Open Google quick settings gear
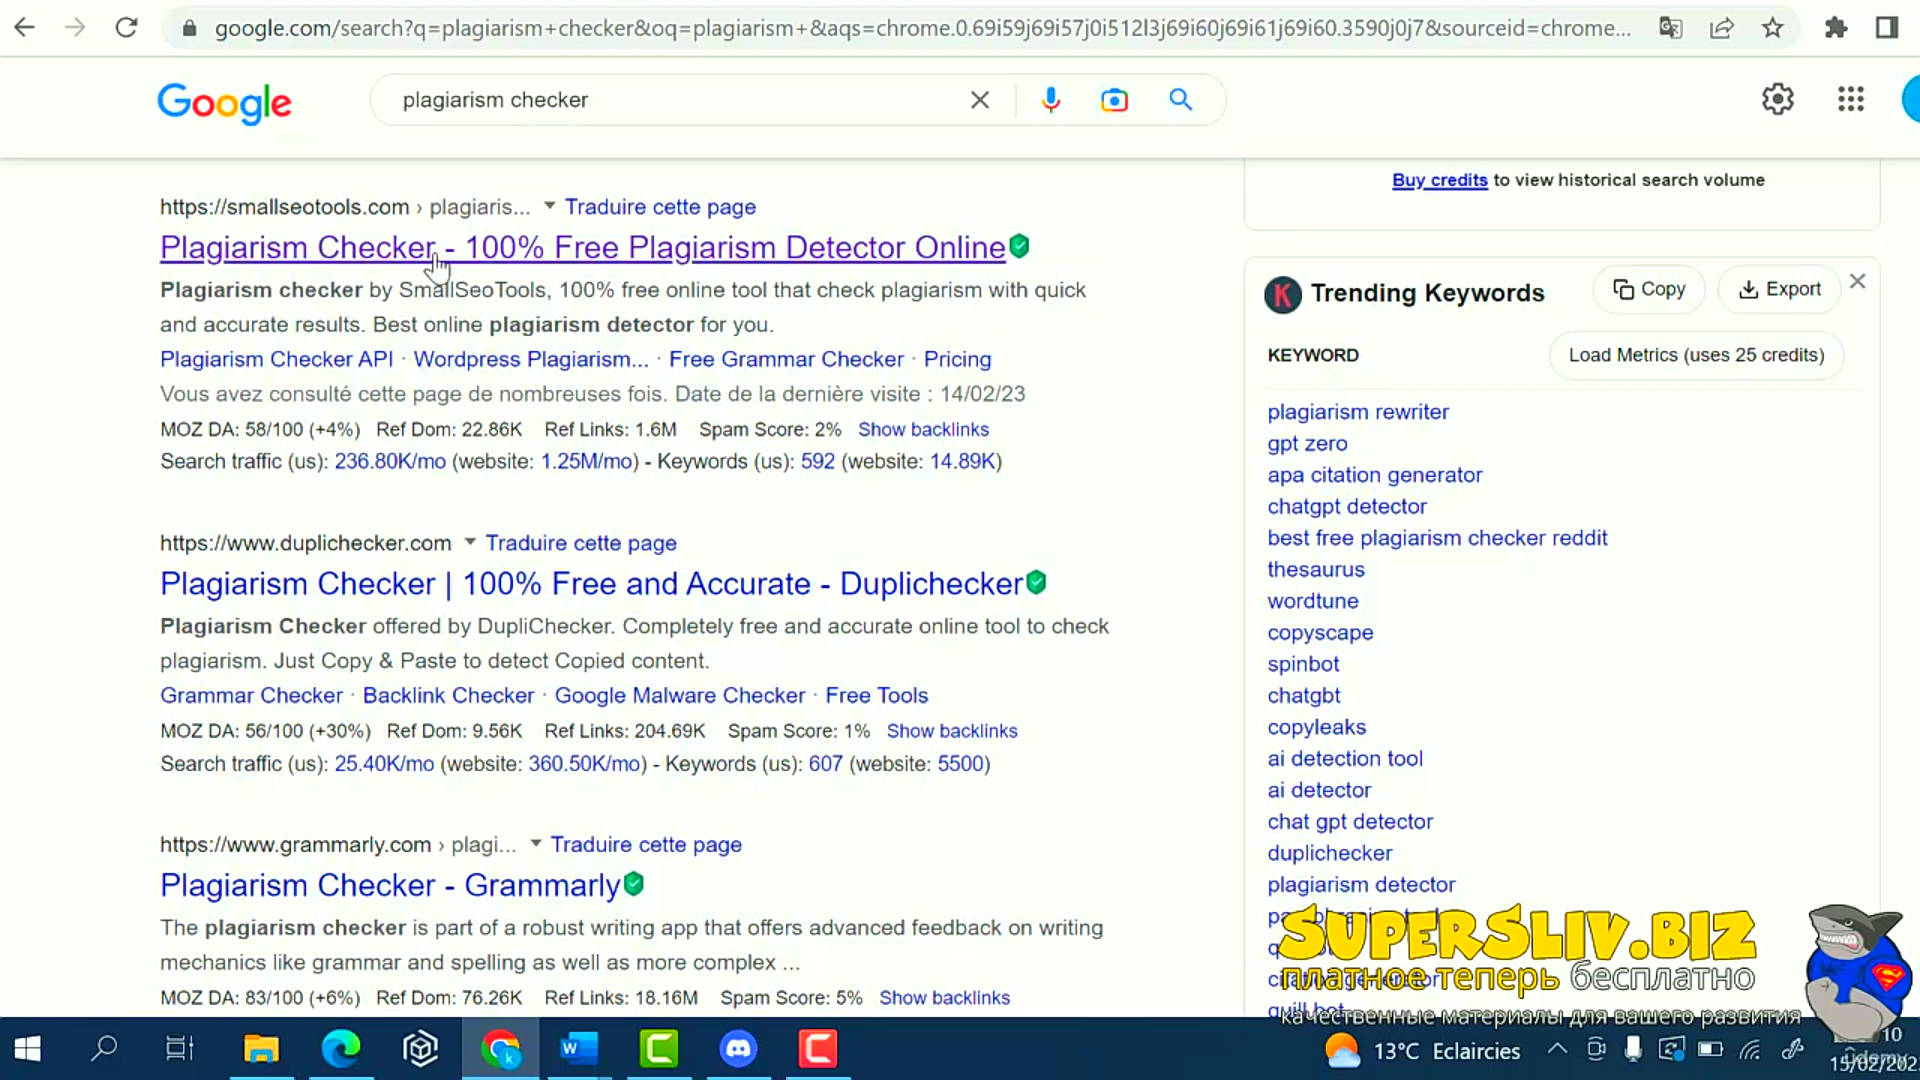This screenshot has height=1080, width=1920. (x=1778, y=99)
